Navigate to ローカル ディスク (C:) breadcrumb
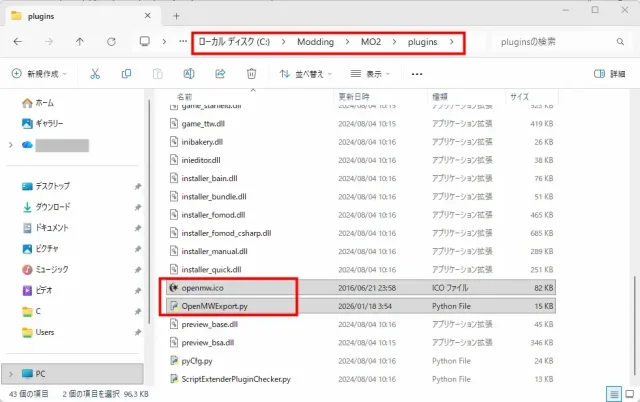Viewport: 640px width, 402px height. pyautogui.click(x=234, y=42)
